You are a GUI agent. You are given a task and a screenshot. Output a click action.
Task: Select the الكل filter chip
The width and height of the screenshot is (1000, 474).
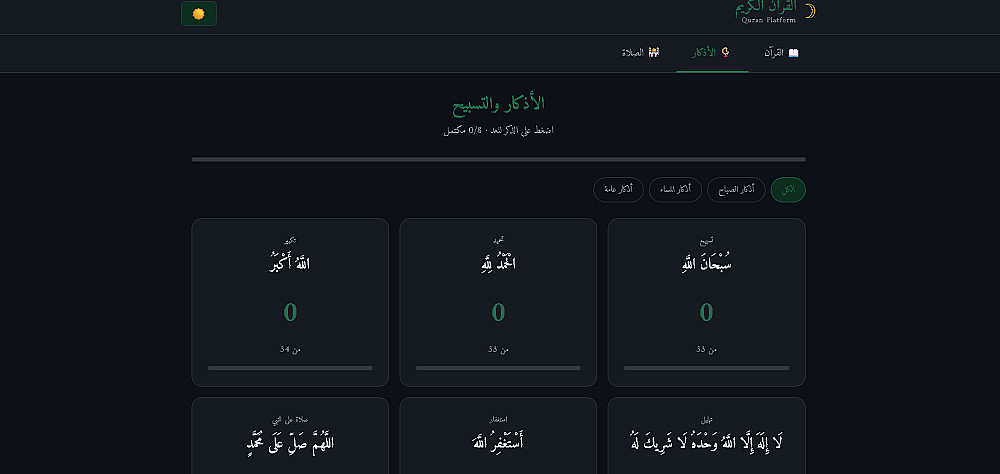[788, 189]
